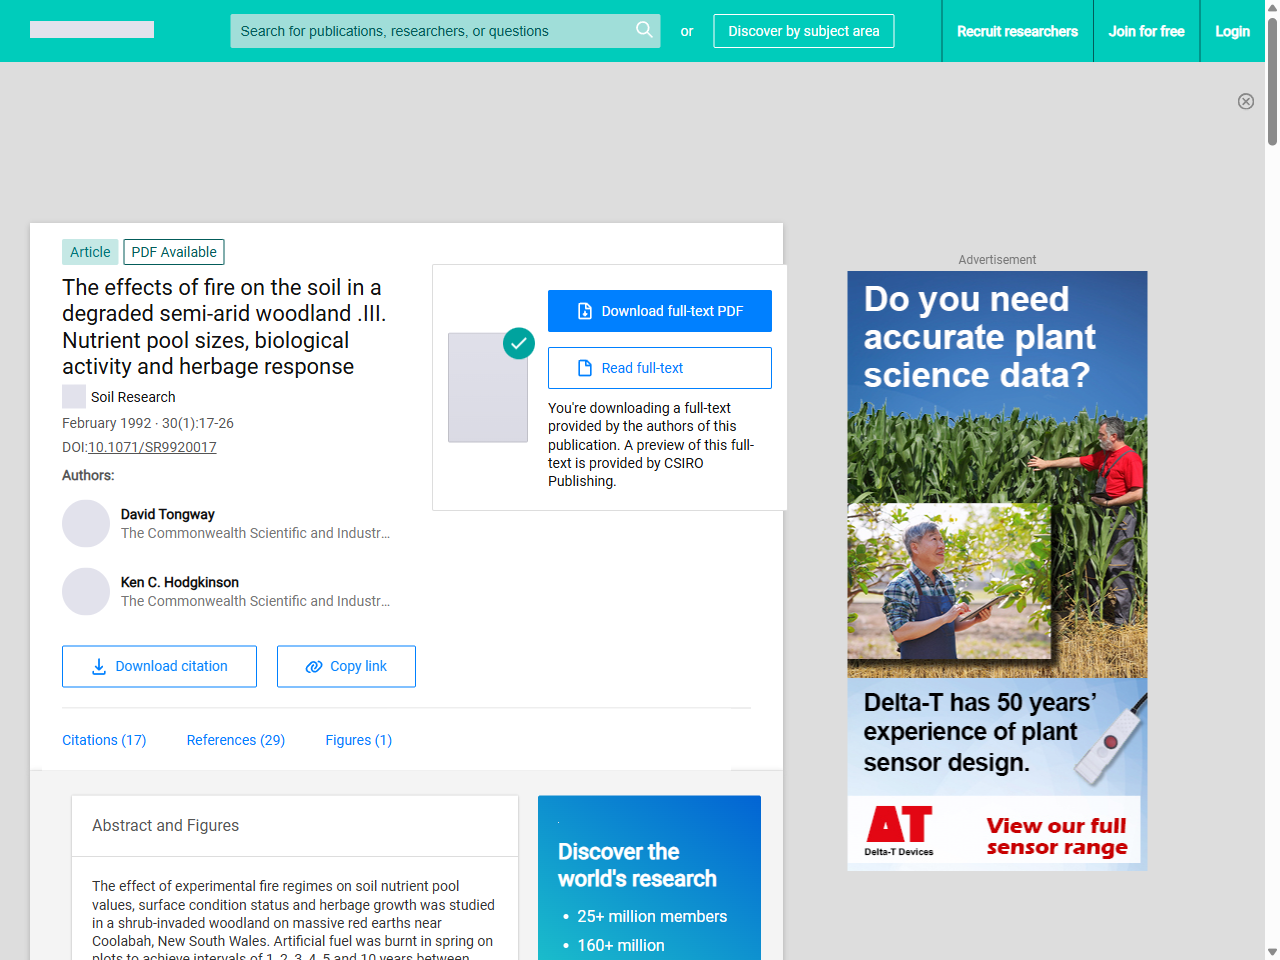1280x960 pixels.
Task: Click View our full sensor range
Action: tap(1056, 836)
